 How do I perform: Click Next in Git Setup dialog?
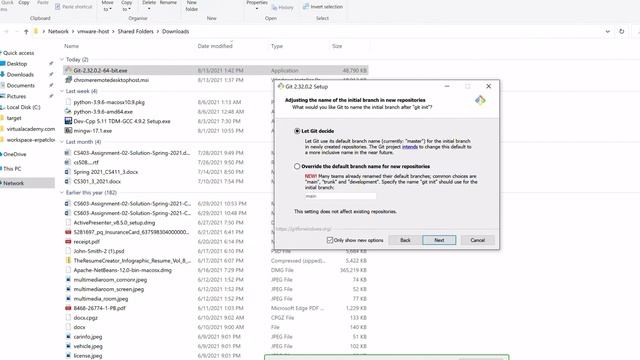[439, 240]
